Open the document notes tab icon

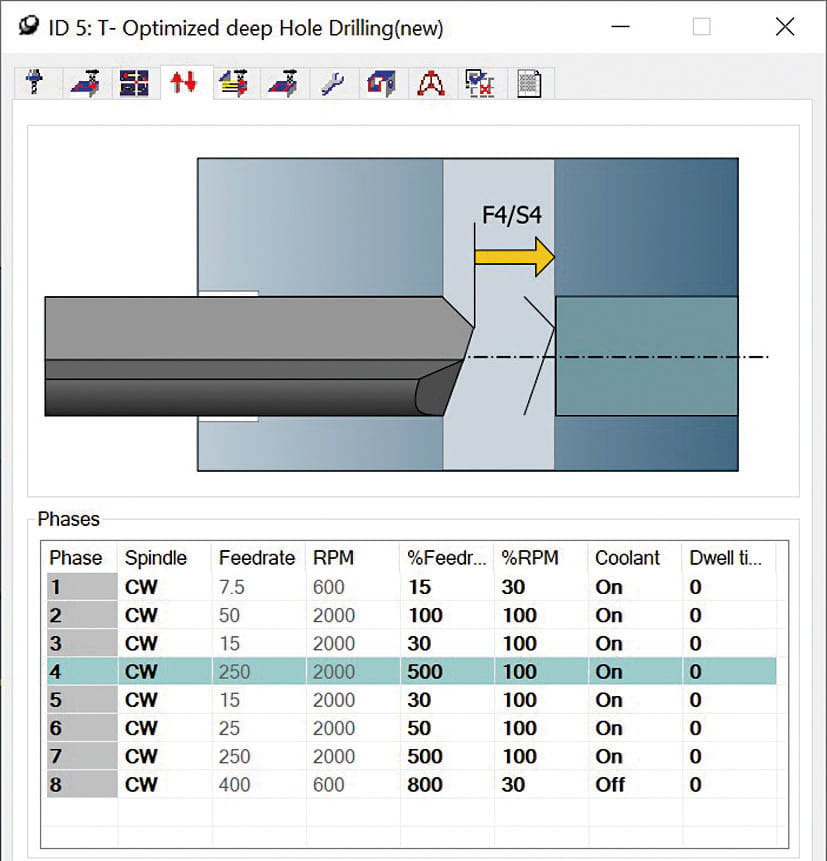[529, 84]
